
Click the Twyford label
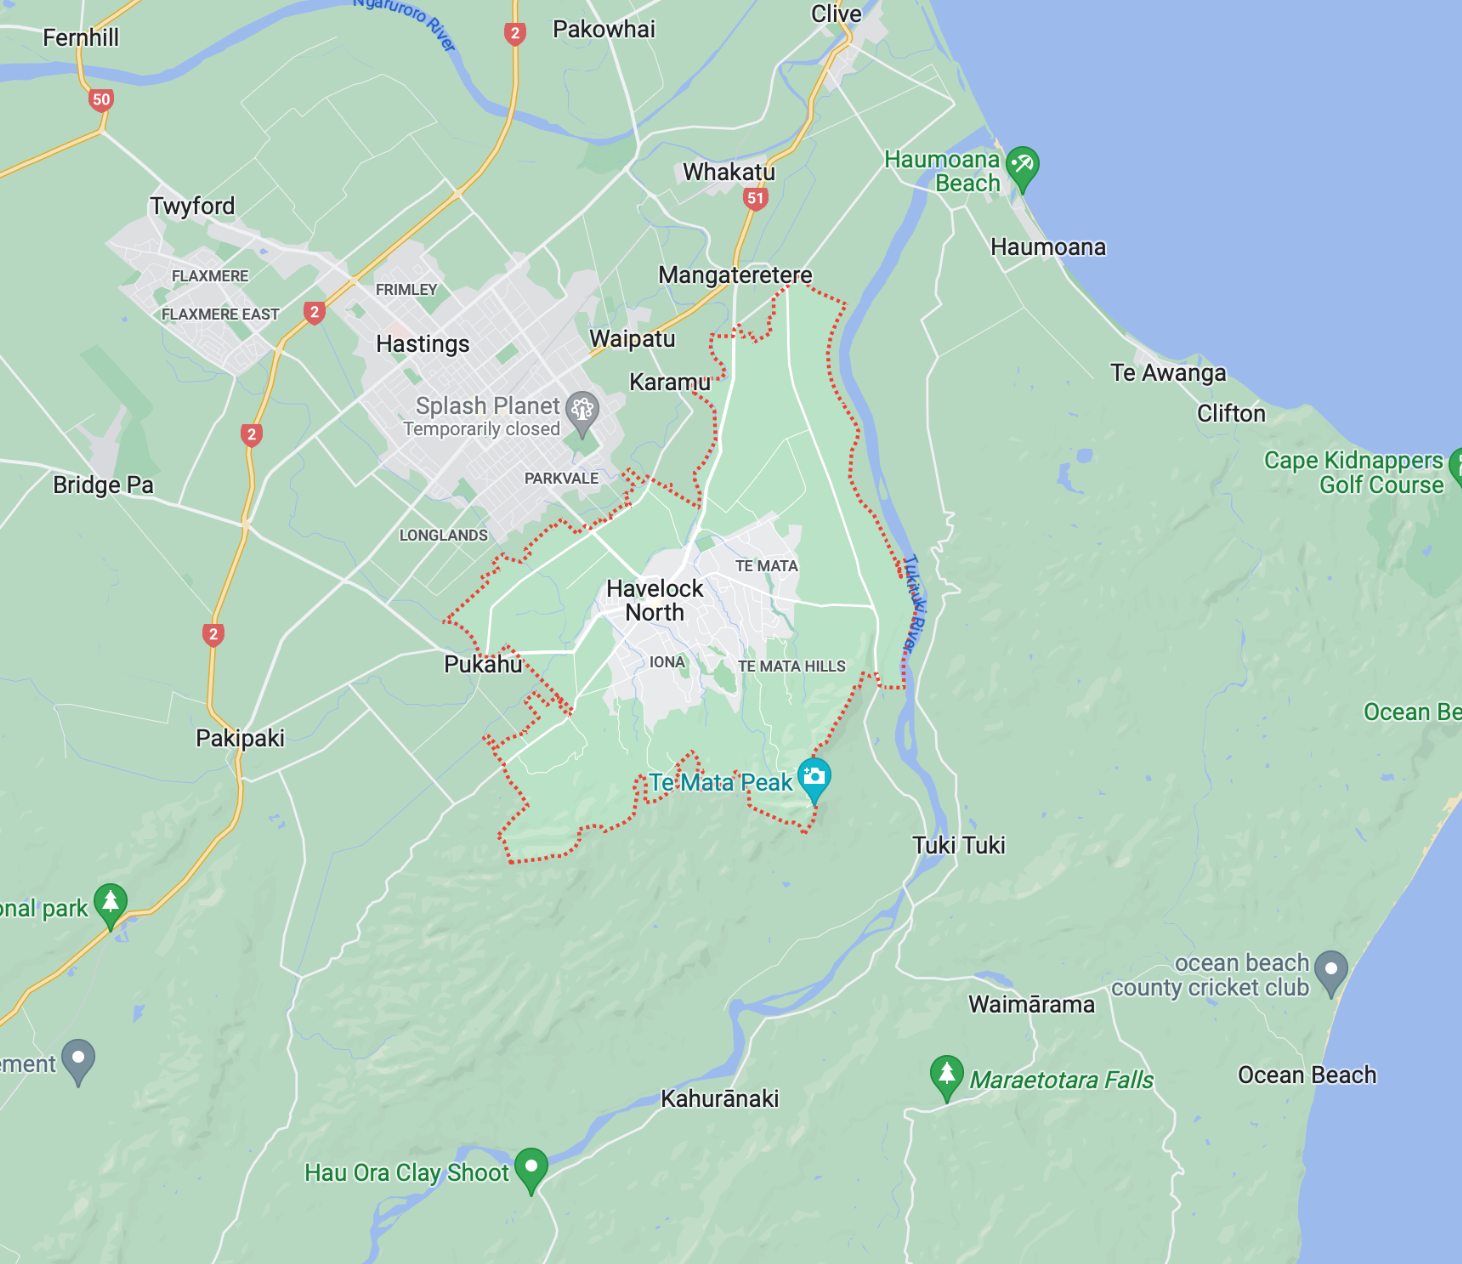pos(193,206)
